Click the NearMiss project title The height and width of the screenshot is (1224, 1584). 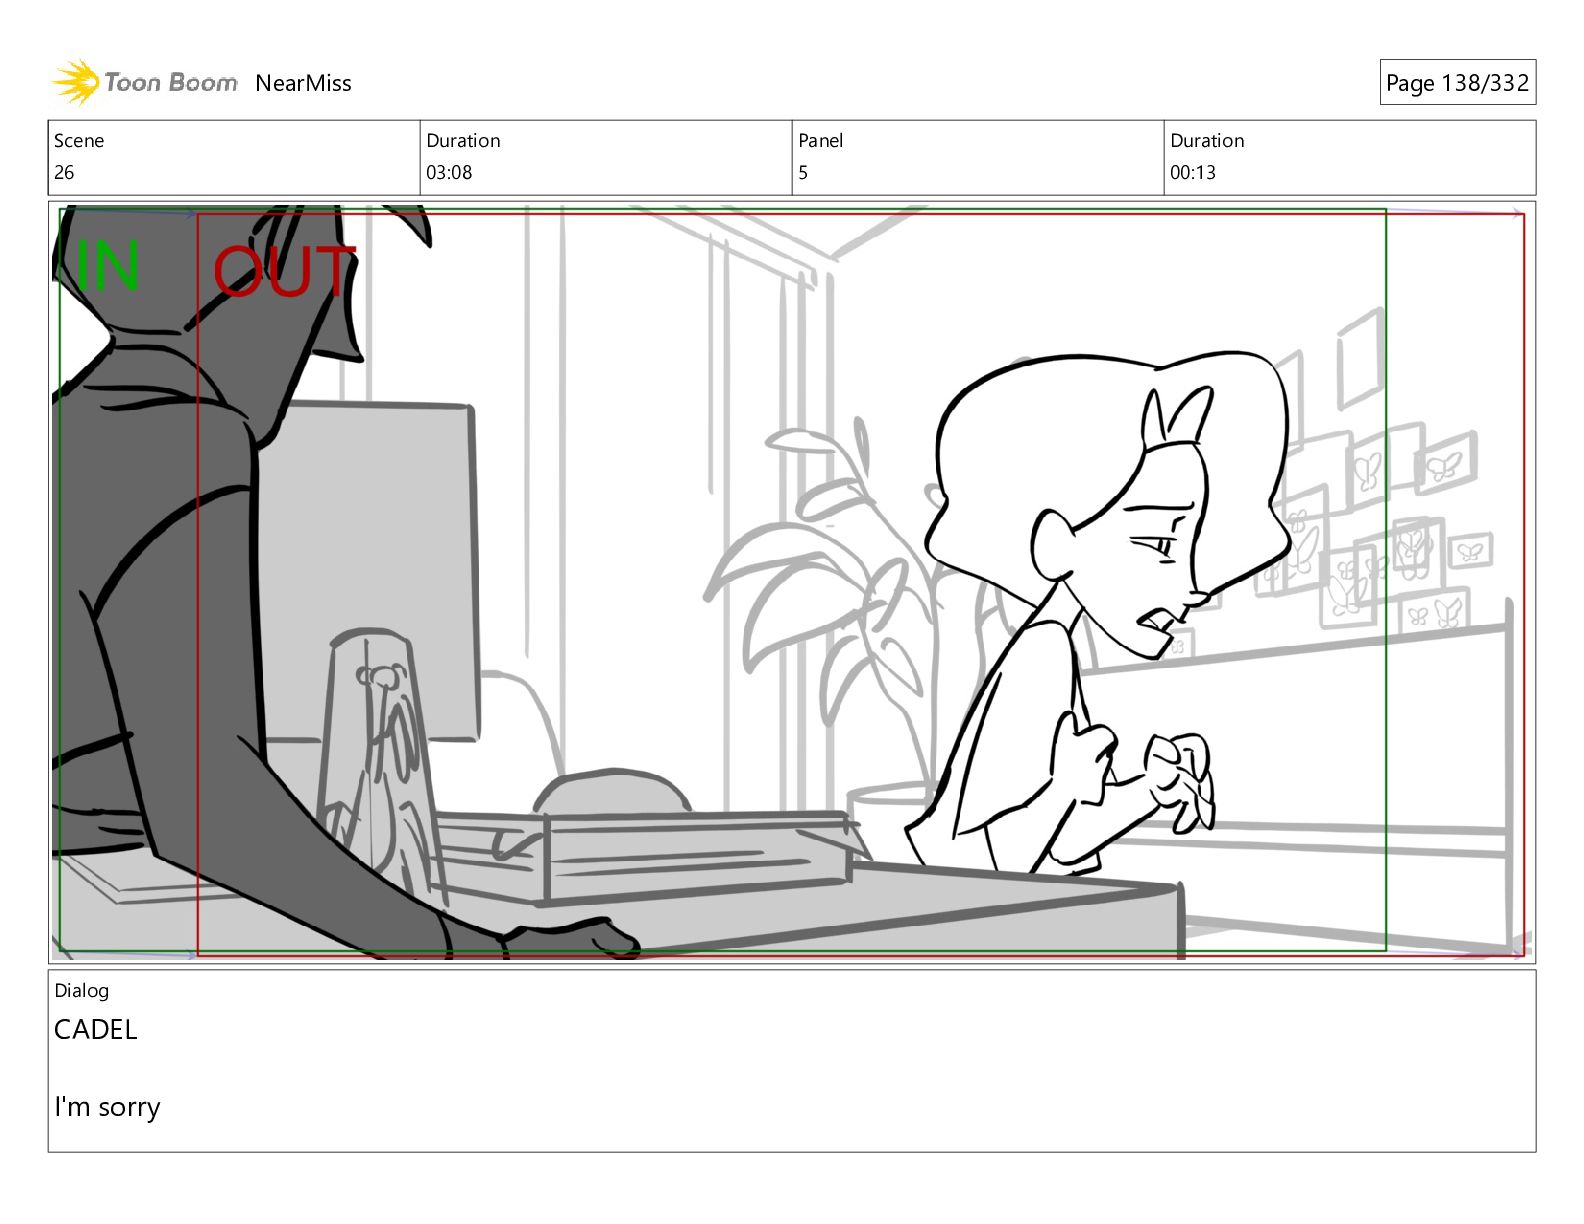point(303,83)
